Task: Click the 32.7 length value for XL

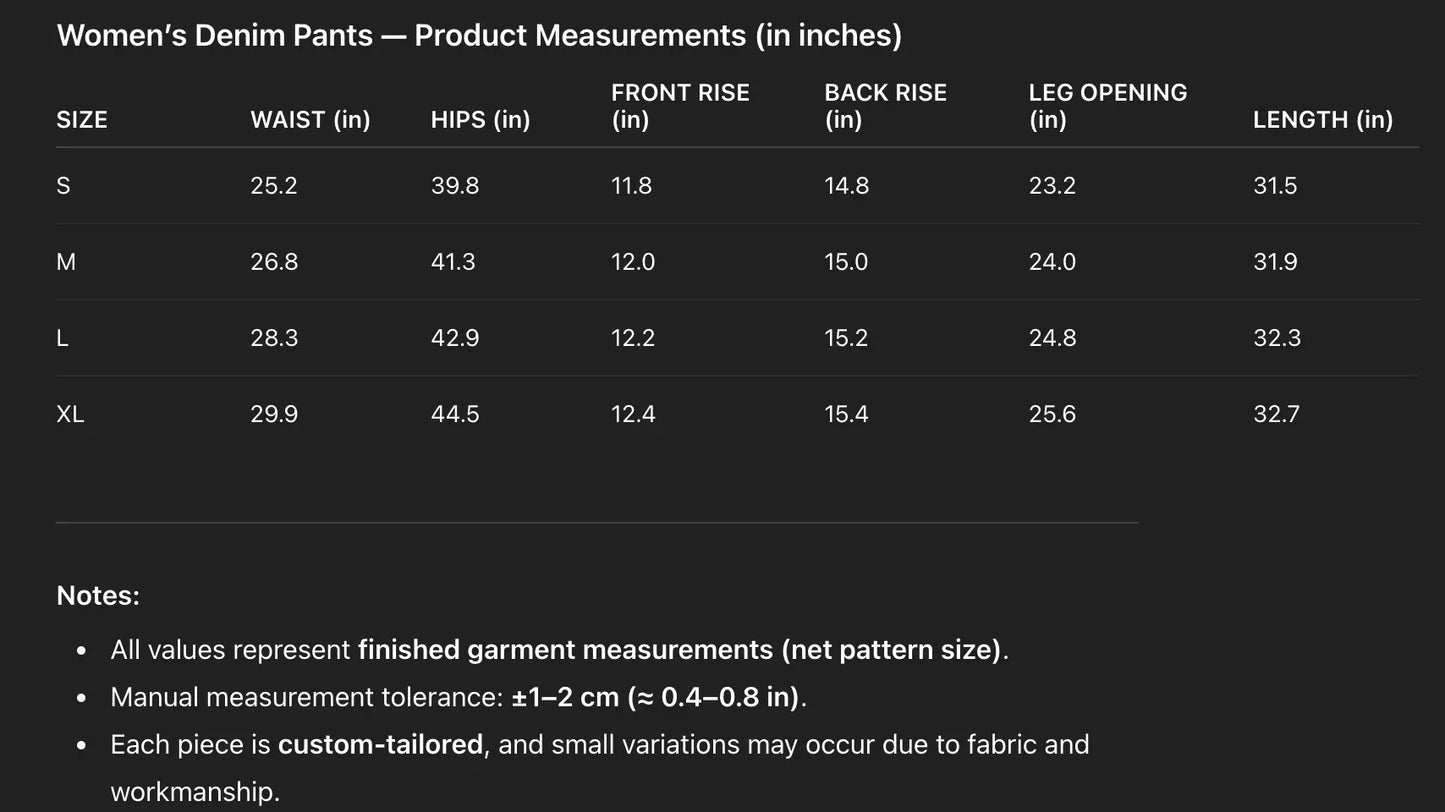Action: (x=1276, y=414)
